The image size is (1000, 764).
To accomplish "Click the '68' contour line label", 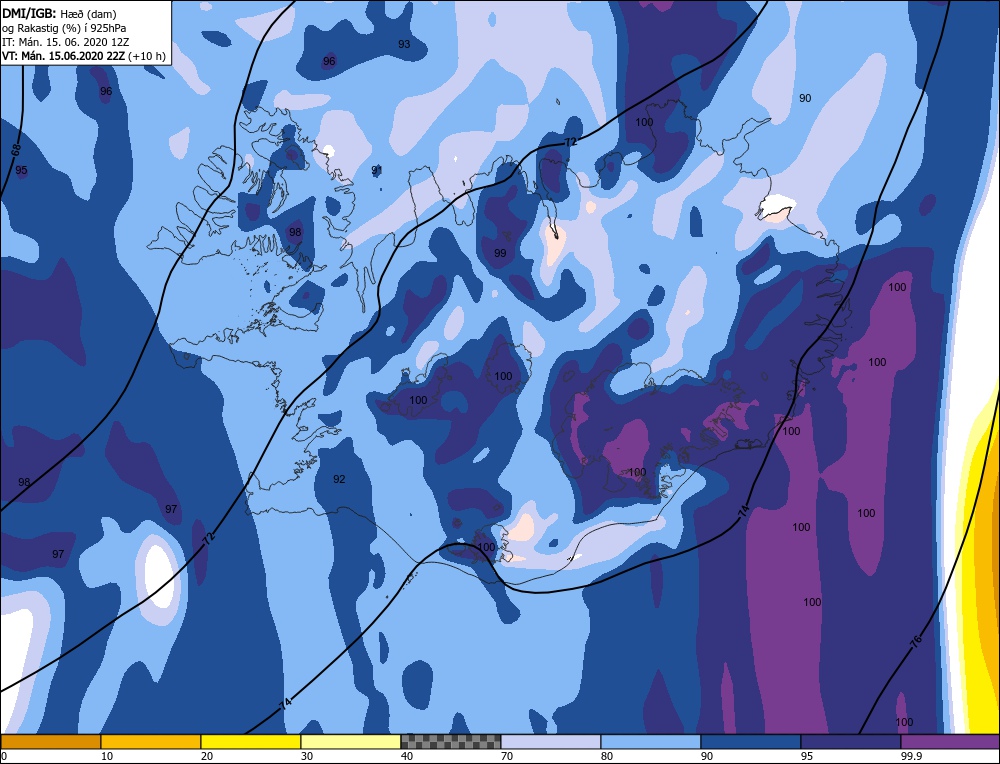I will (16, 151).
